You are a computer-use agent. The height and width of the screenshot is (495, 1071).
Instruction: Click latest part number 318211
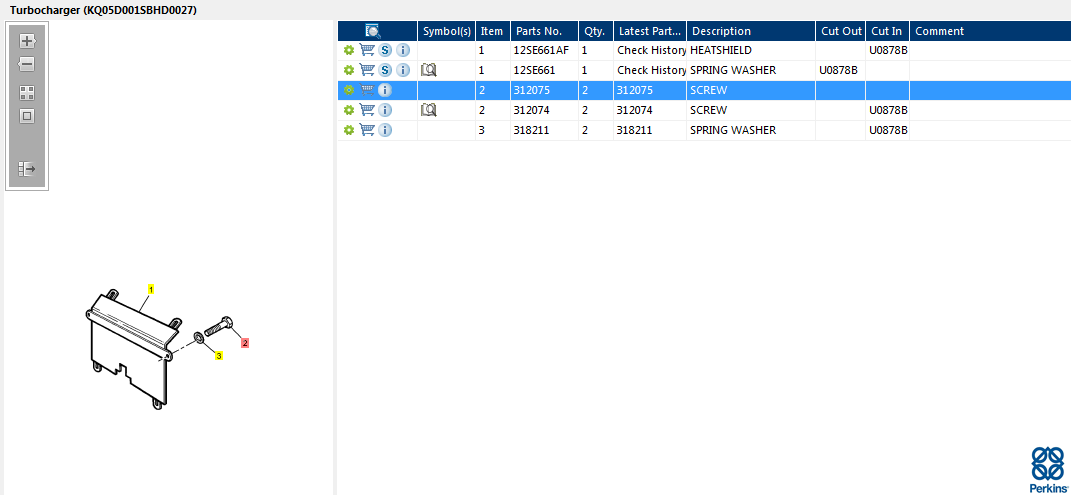(635, 130)
